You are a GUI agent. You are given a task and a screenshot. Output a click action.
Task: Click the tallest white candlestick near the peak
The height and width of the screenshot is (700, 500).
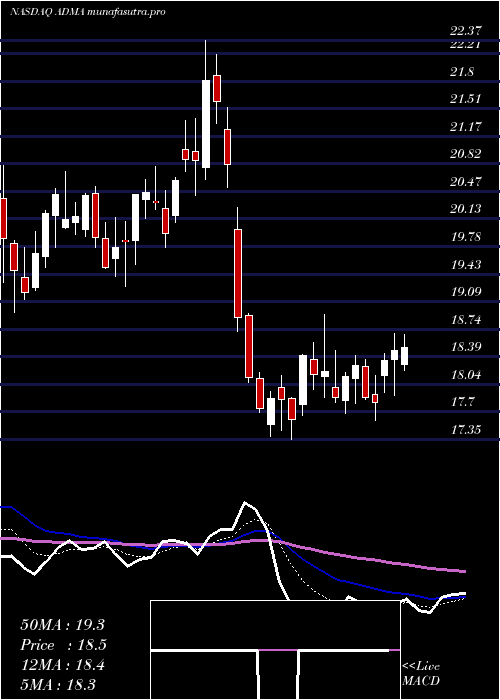click(205, 124)
